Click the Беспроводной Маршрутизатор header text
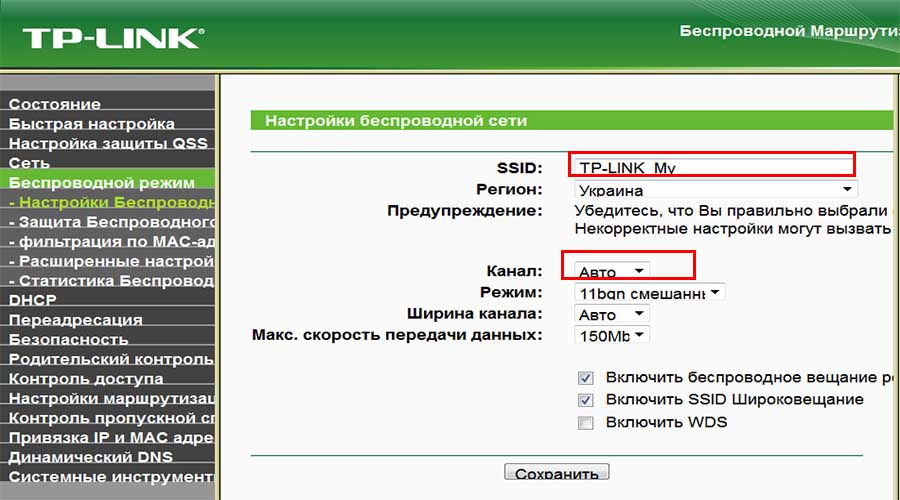 [x=789, y=30]
